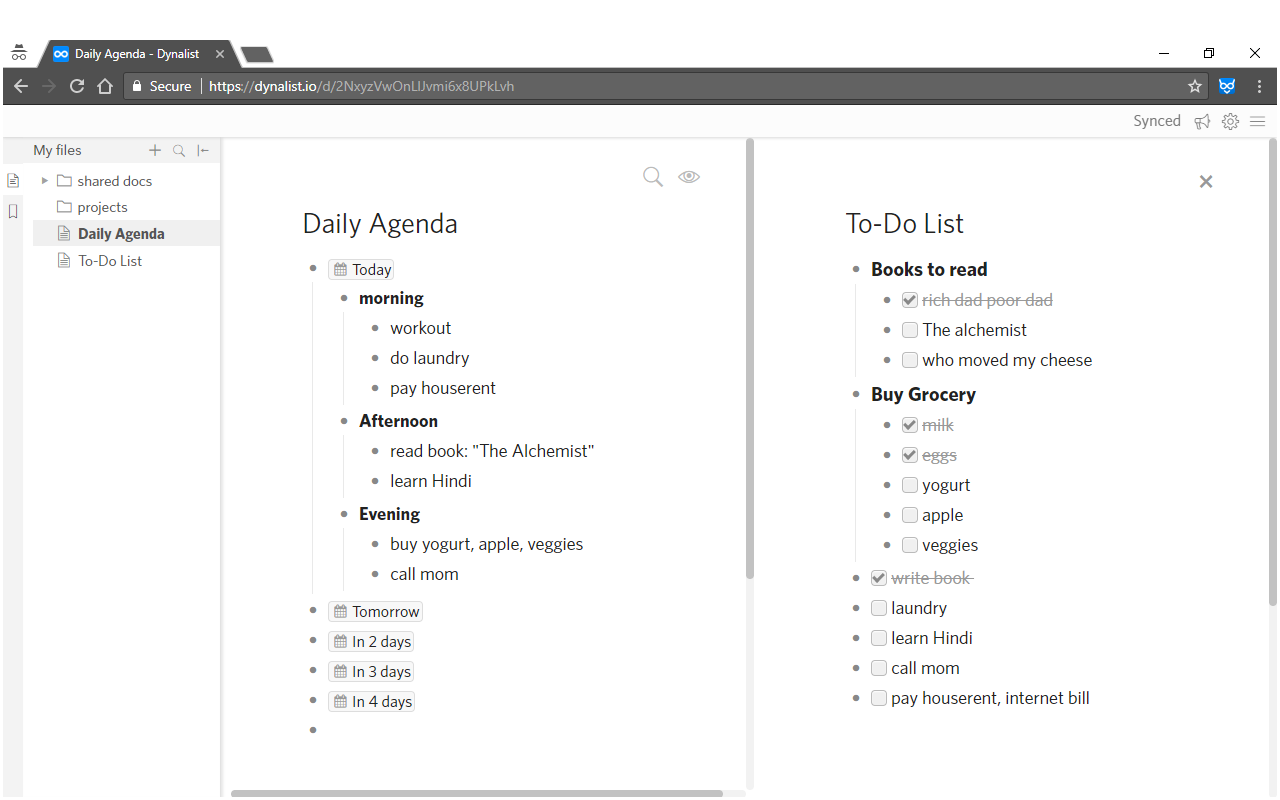This screenshot has height=800, width=1280.
Task: Search within the Daily Agenda document
Action: pyautogui.click(x=653, y=177)
